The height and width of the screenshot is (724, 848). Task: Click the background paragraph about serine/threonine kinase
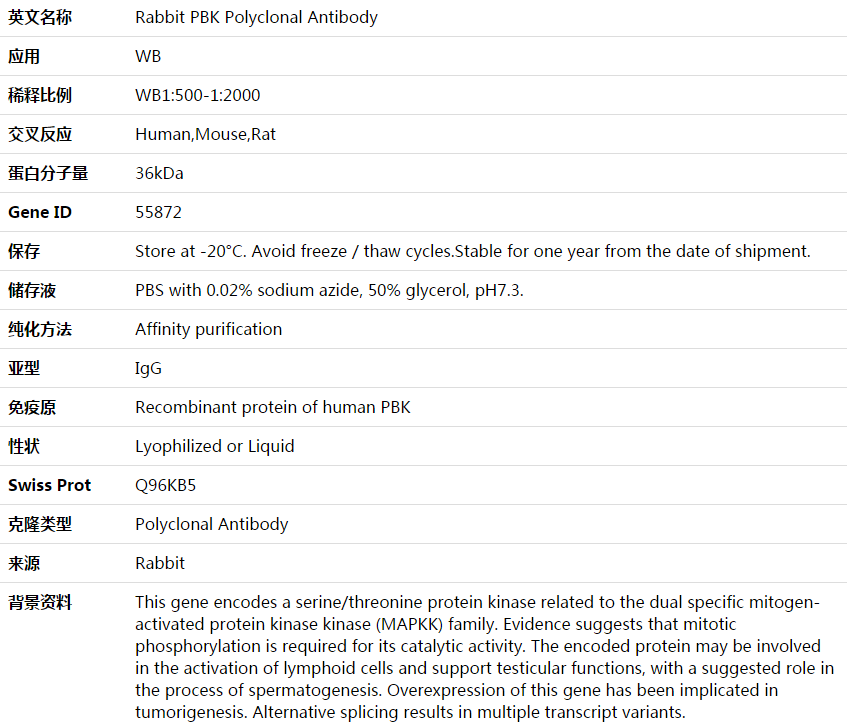[x=484, y=657]
